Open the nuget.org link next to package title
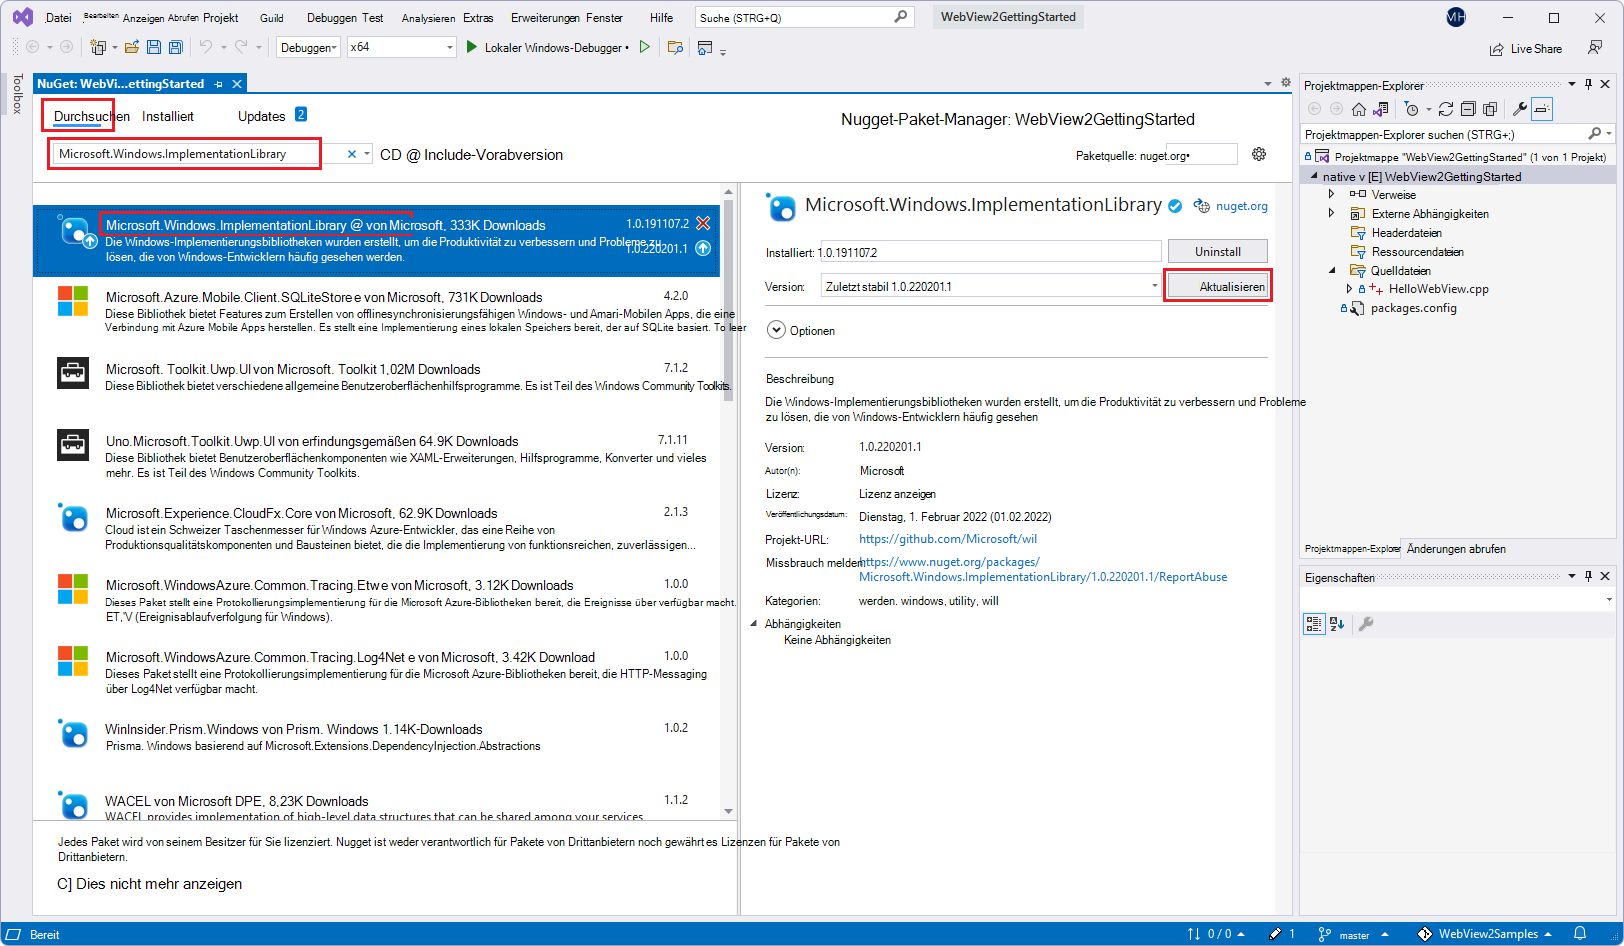 tap(1242, 206)
